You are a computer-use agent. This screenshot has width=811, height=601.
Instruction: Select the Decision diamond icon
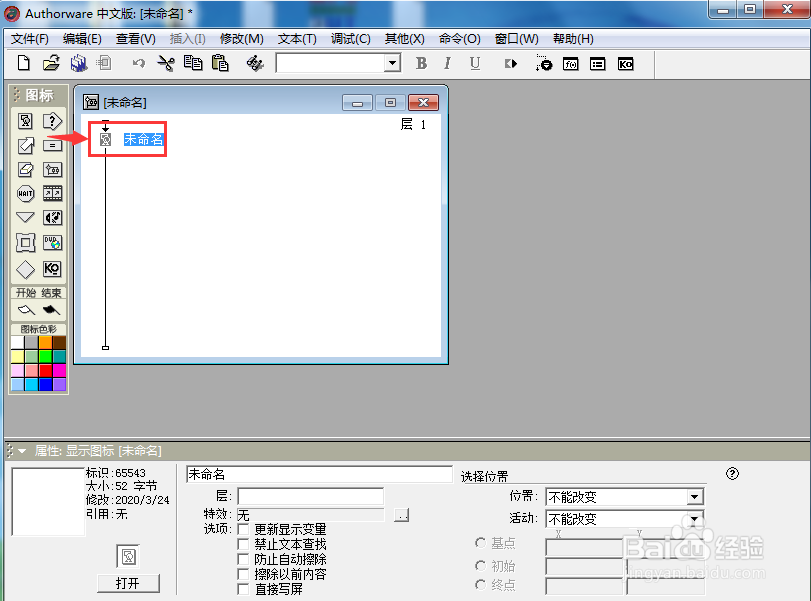tap(25, 269)
